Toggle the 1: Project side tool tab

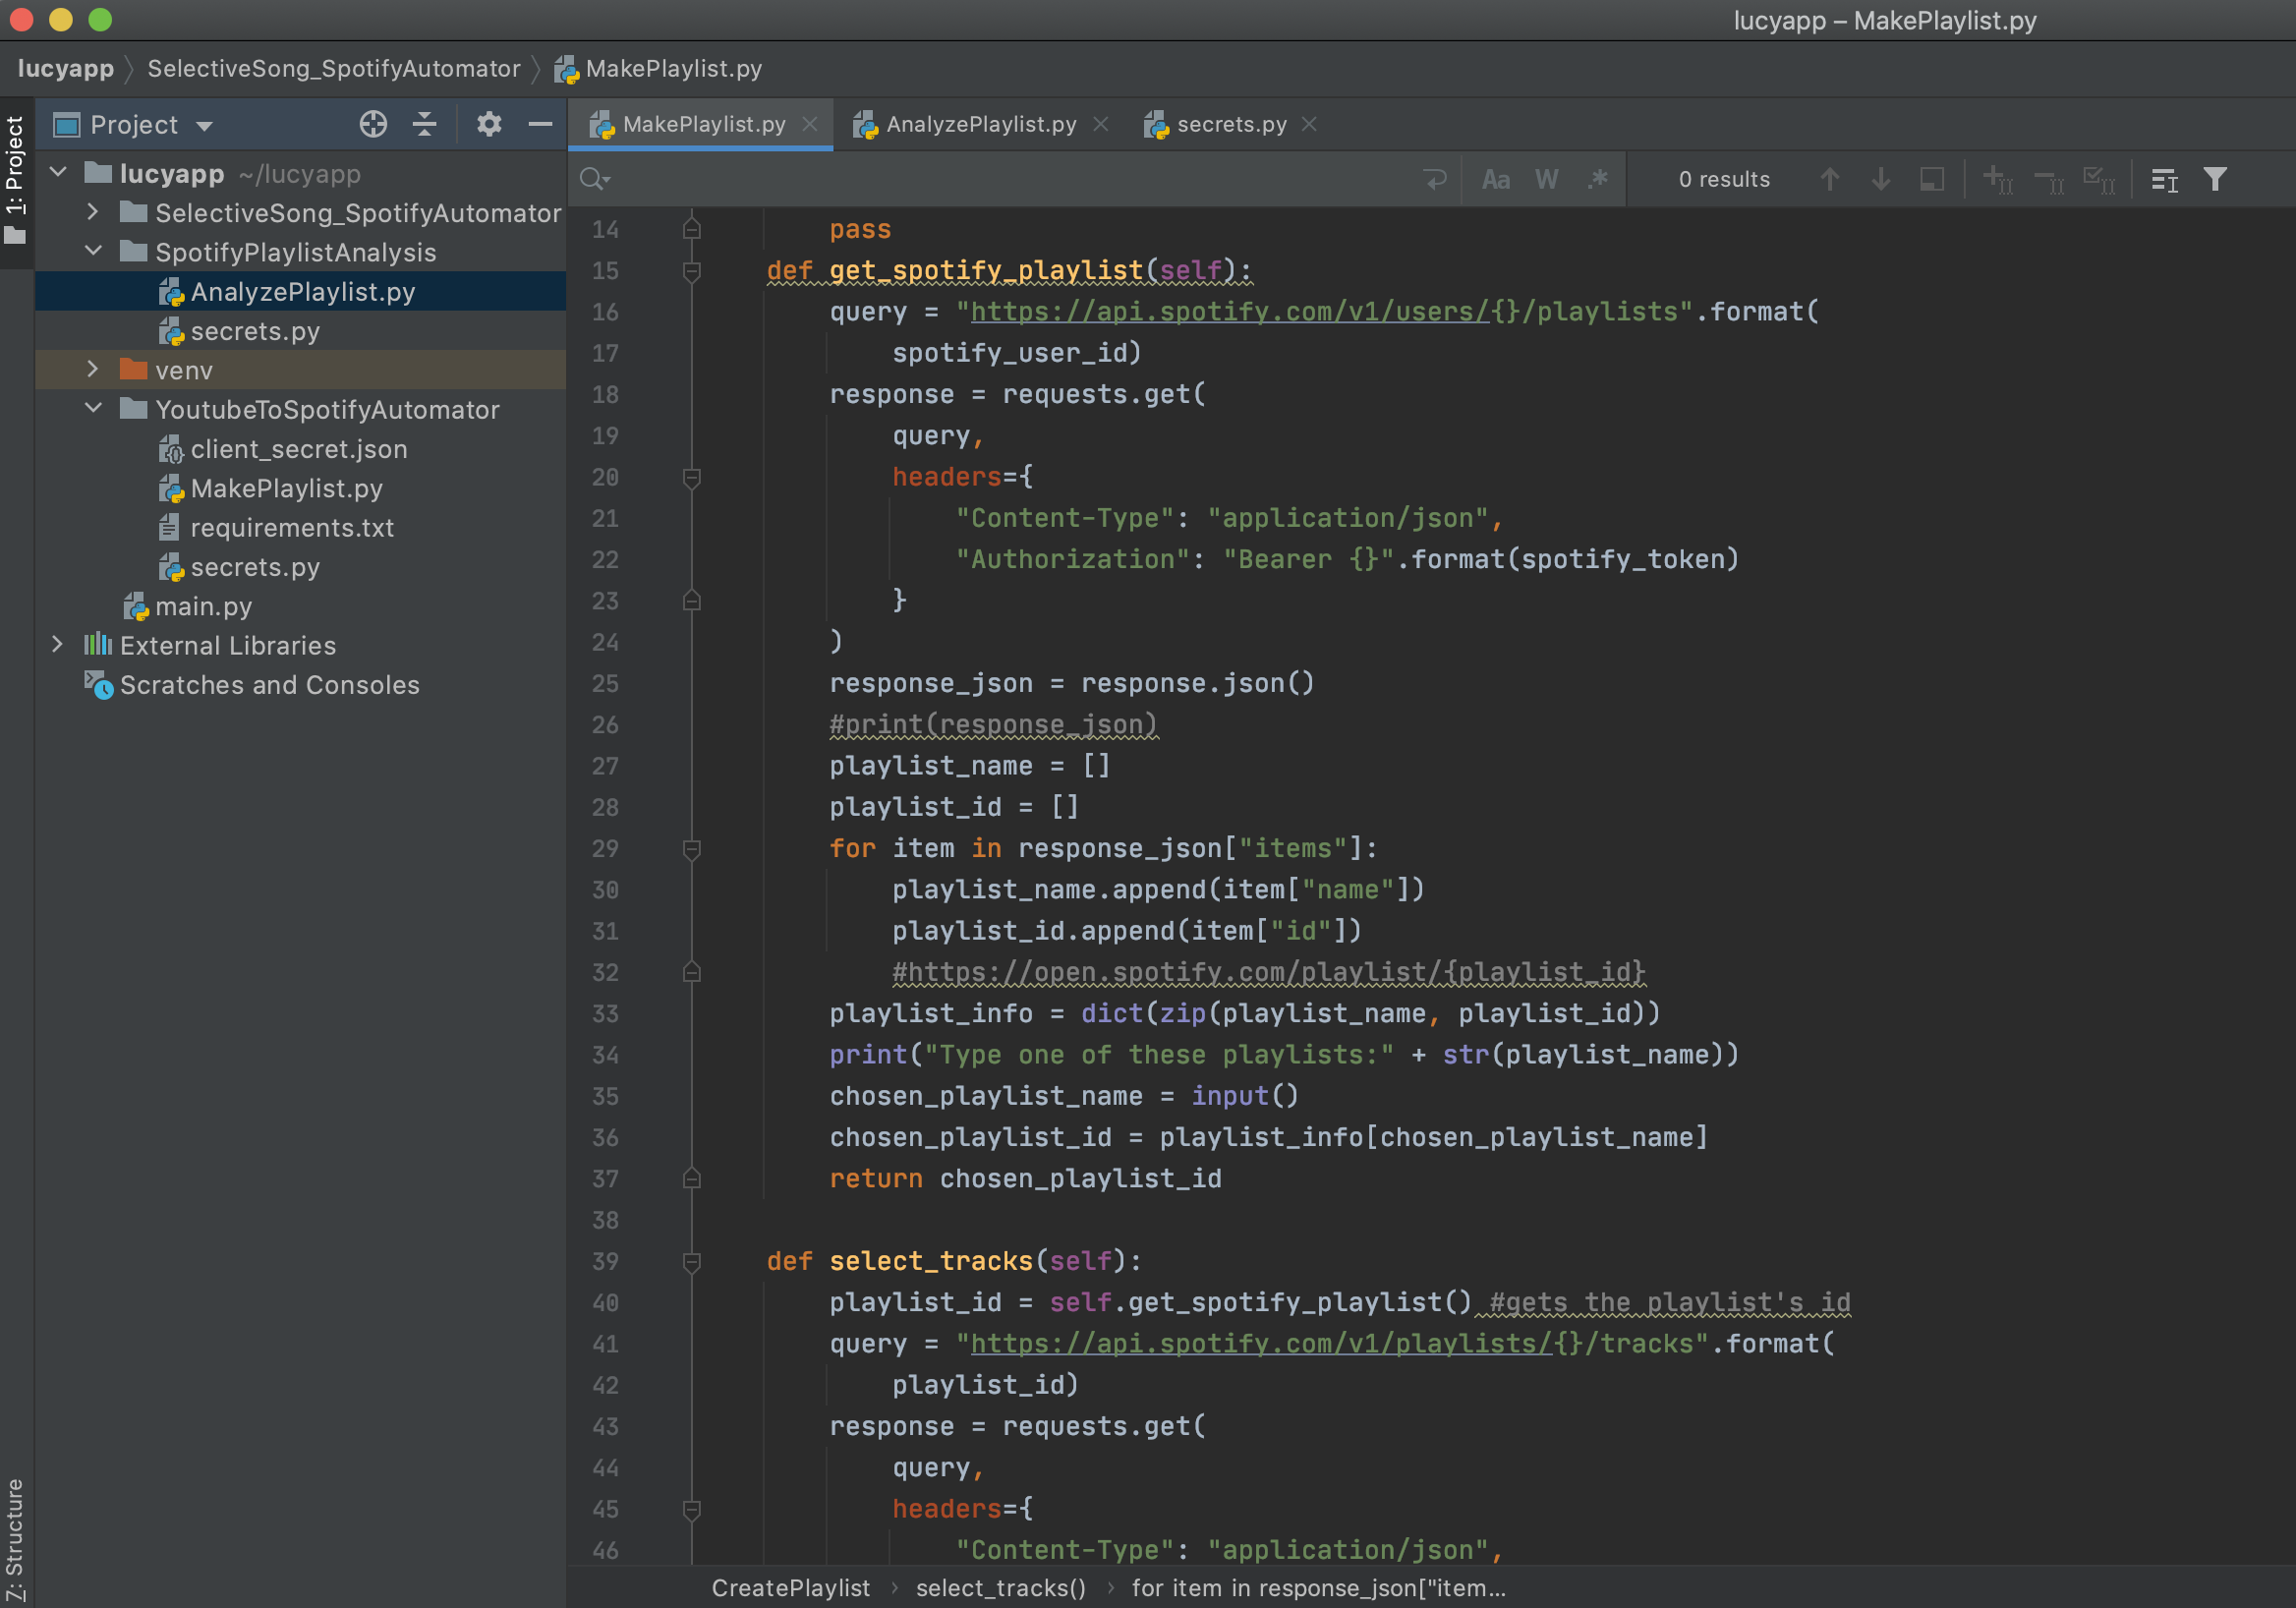[x=15, y=179]
